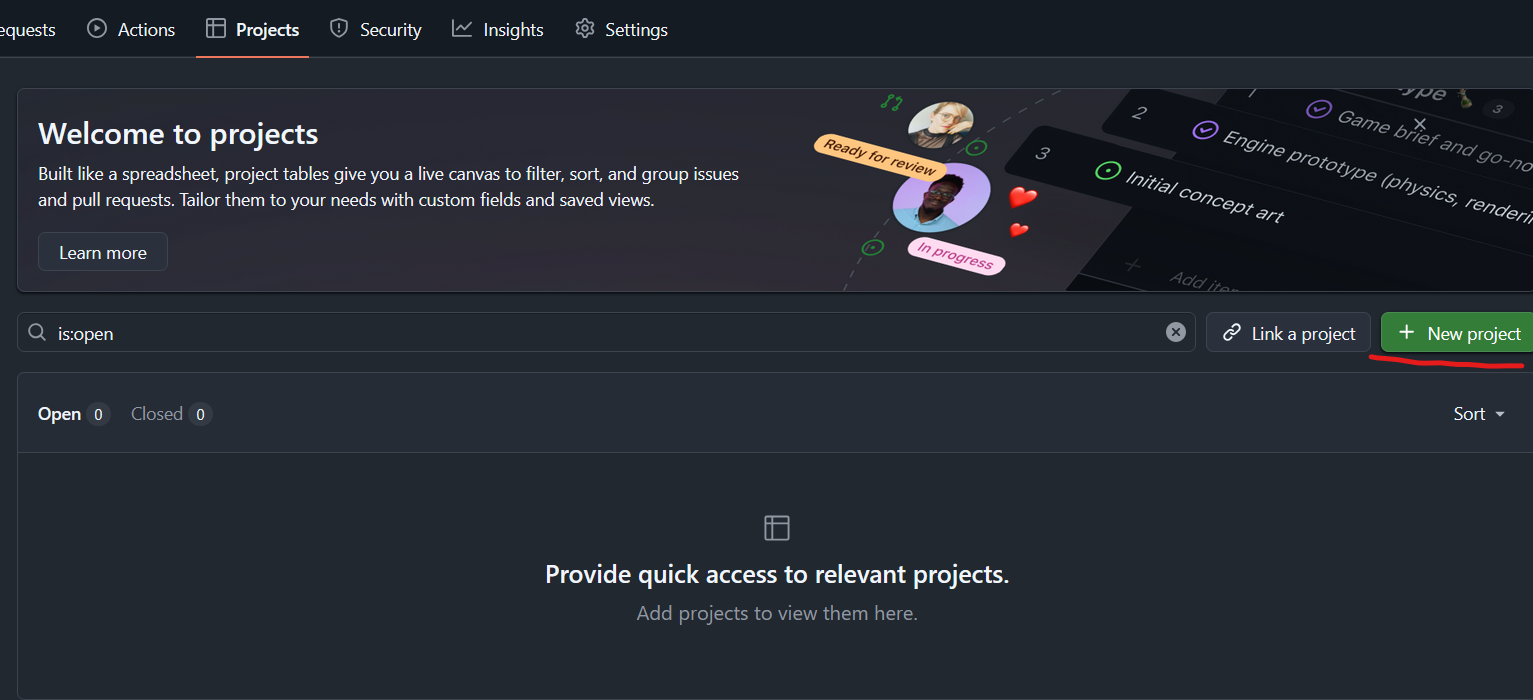Clear the search filter with X icon
The width and height of the screenshot is (1533, 700).
coord(1176,332)
